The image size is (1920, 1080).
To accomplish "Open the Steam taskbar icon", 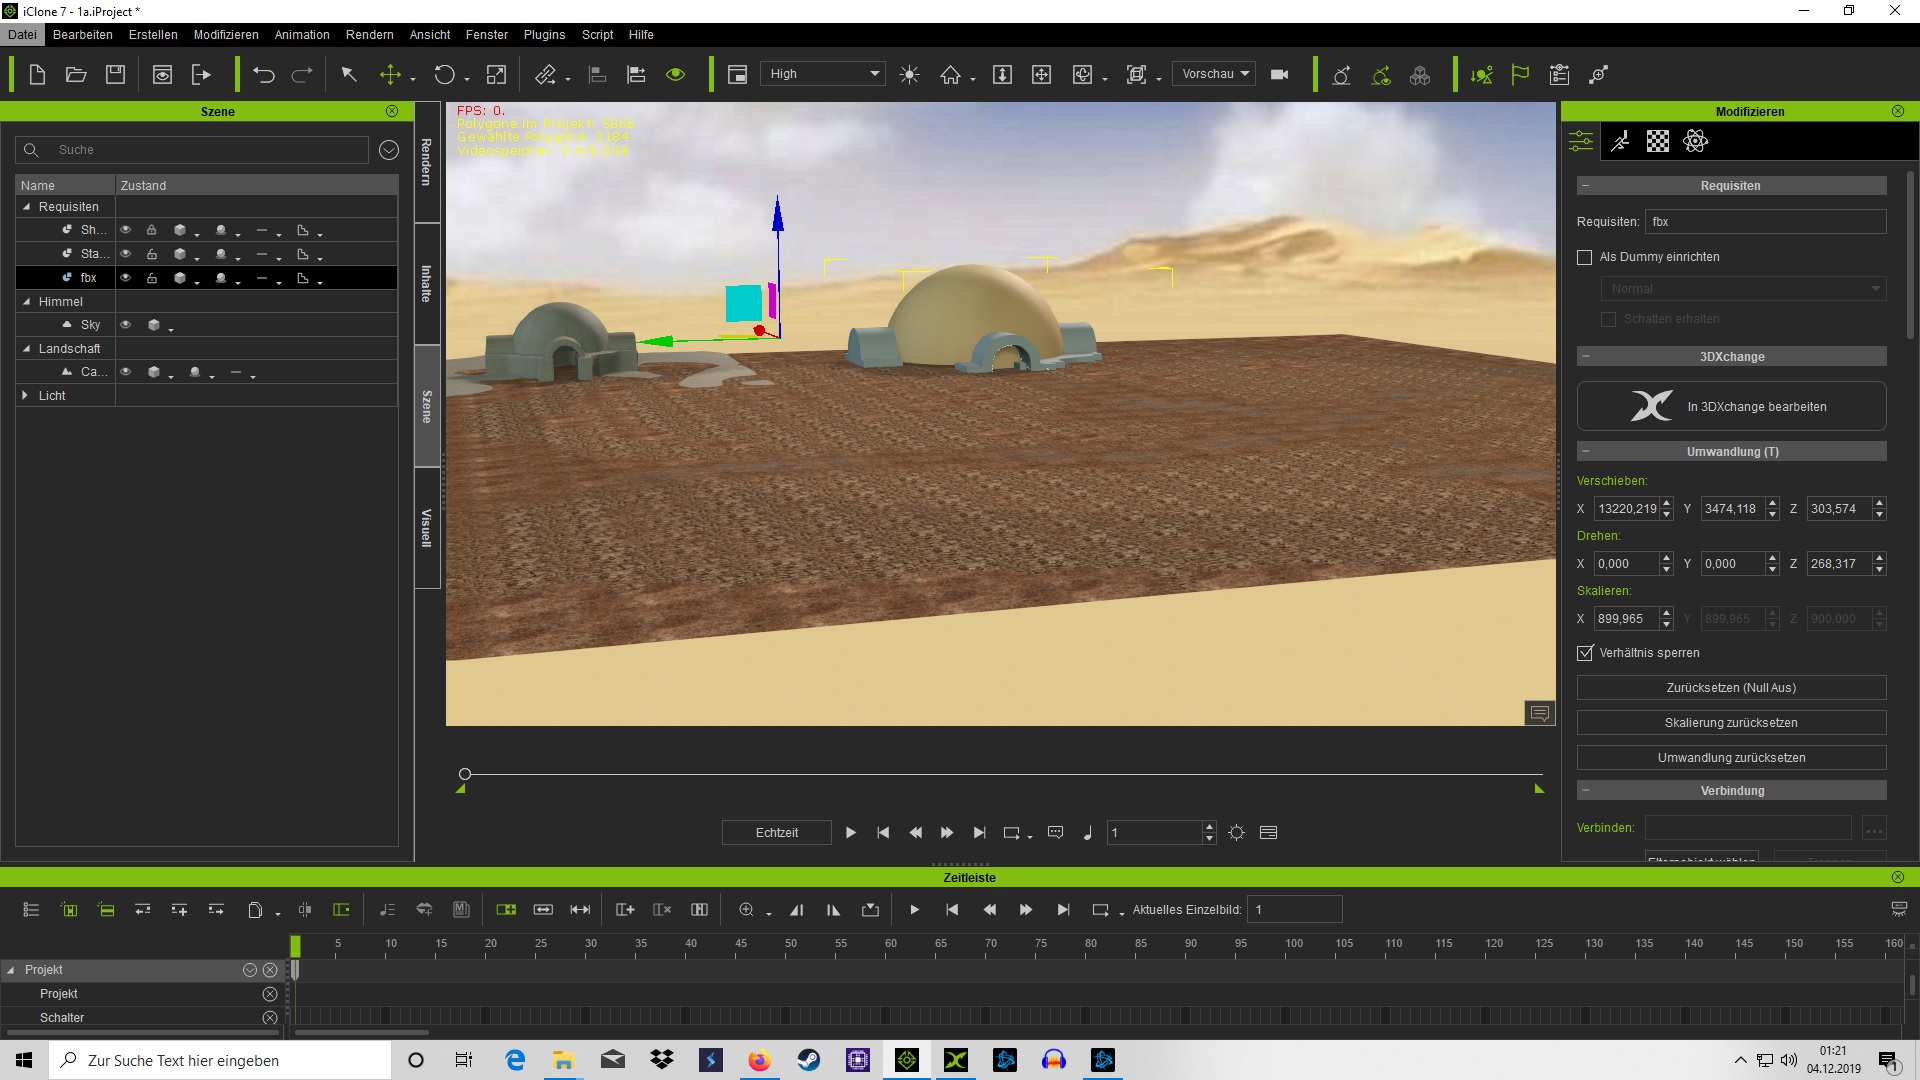I will click(x=808, y=1060).
